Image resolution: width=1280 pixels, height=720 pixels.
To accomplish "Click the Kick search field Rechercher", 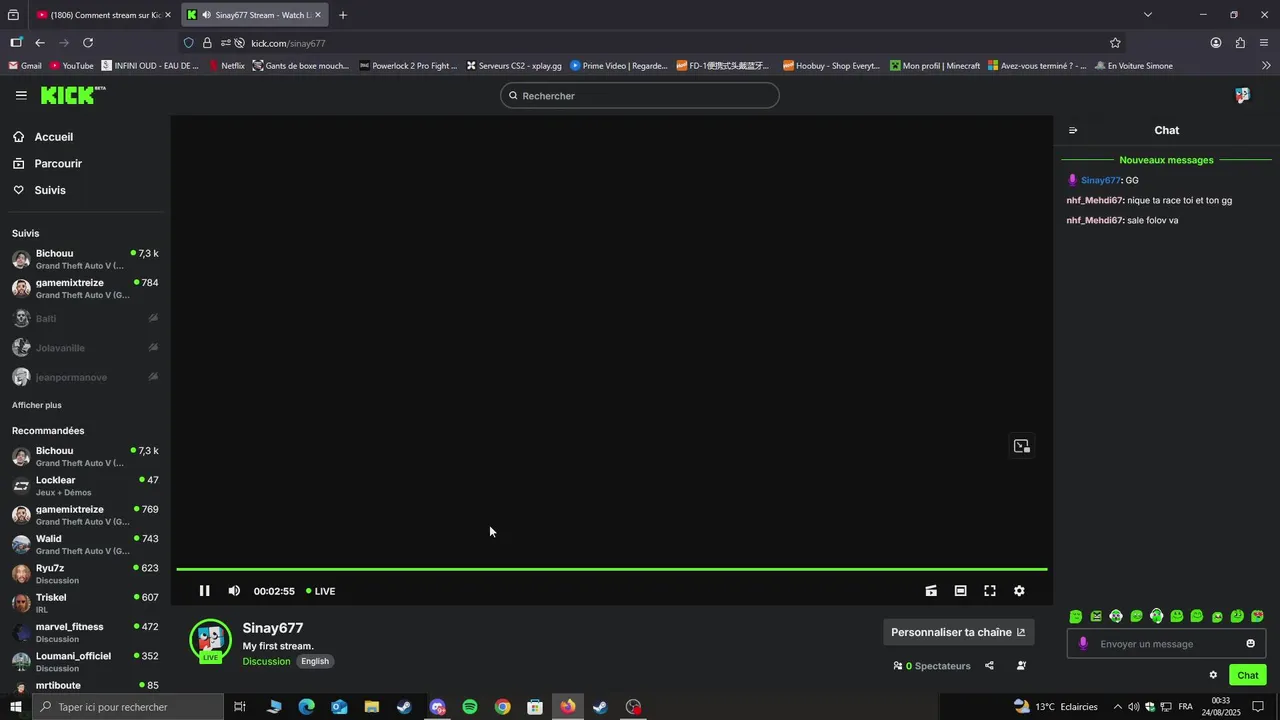I will [640, 96].
